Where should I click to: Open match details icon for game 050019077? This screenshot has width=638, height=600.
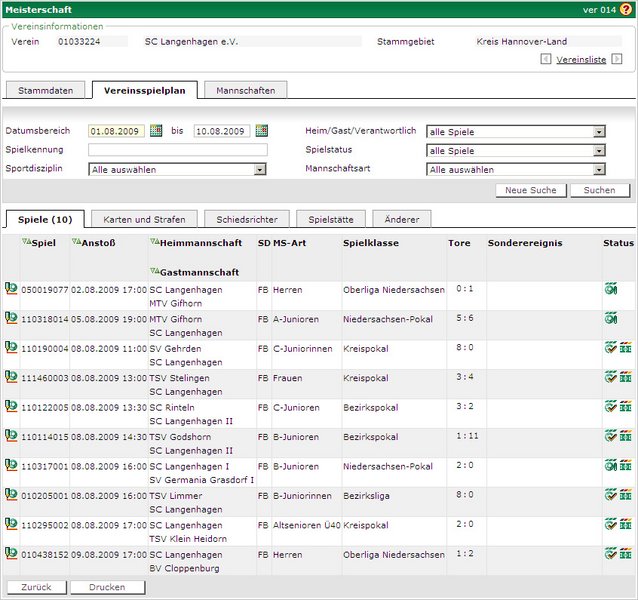tap(11, 289)
